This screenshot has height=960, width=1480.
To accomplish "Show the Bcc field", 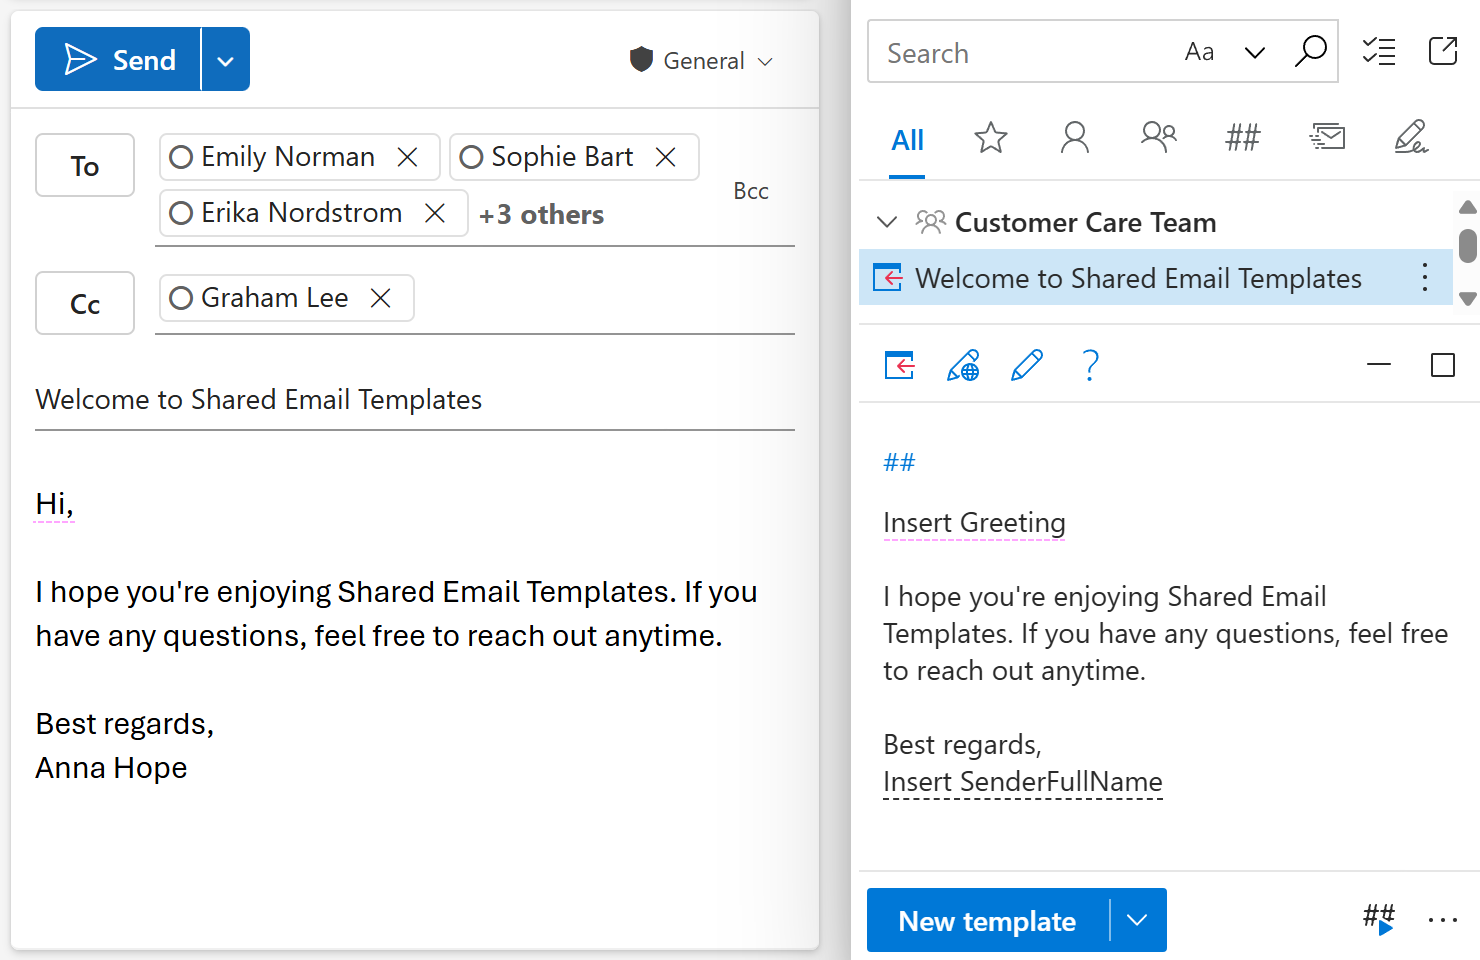I will 751,191.
